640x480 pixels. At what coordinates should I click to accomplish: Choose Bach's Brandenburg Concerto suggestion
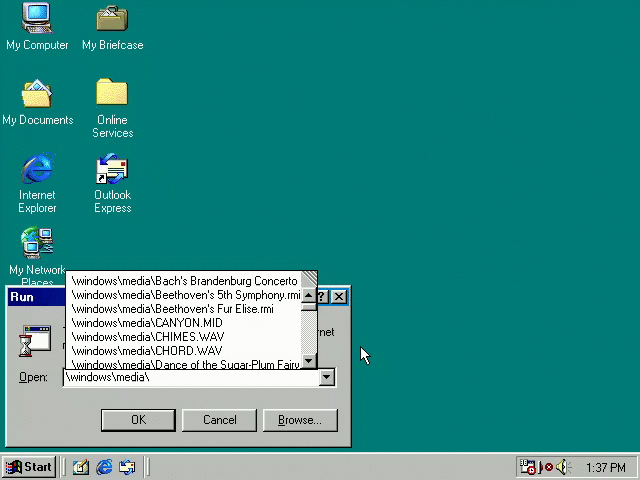pos(184,281)
